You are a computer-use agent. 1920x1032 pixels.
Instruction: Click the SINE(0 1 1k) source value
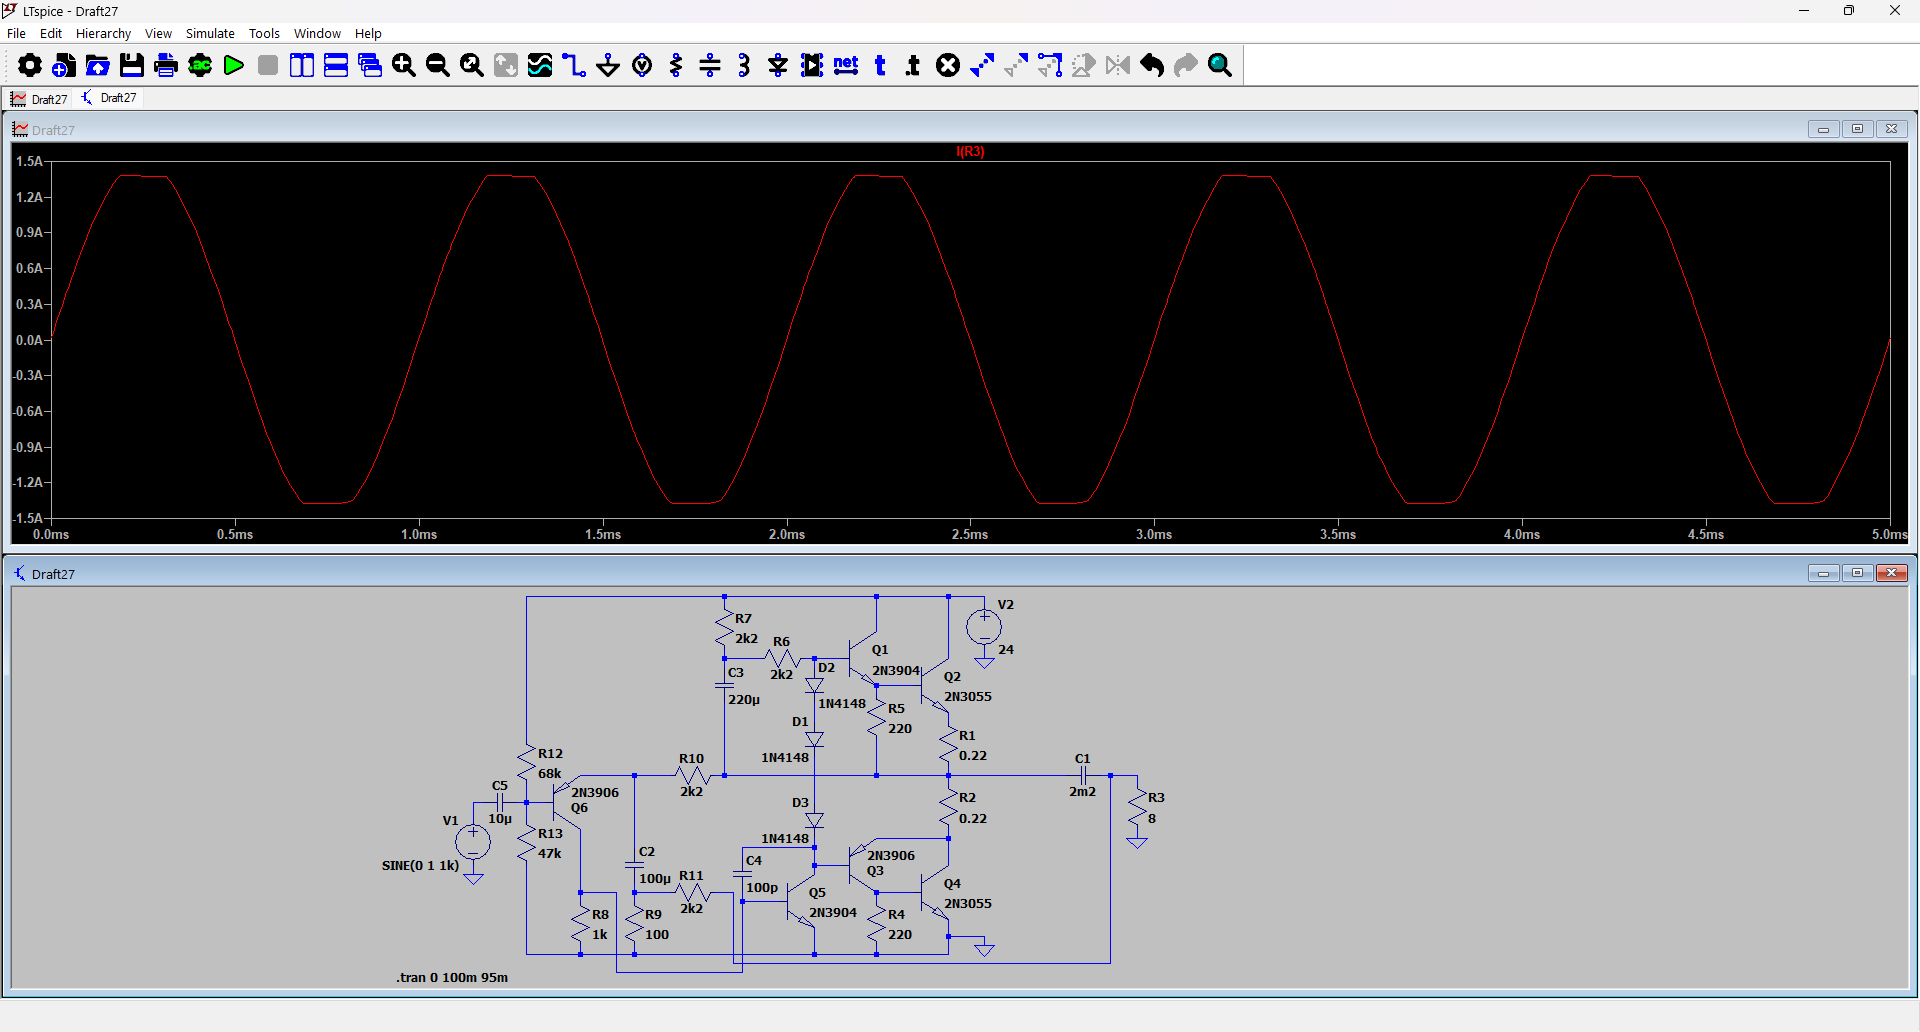[420, 866]
